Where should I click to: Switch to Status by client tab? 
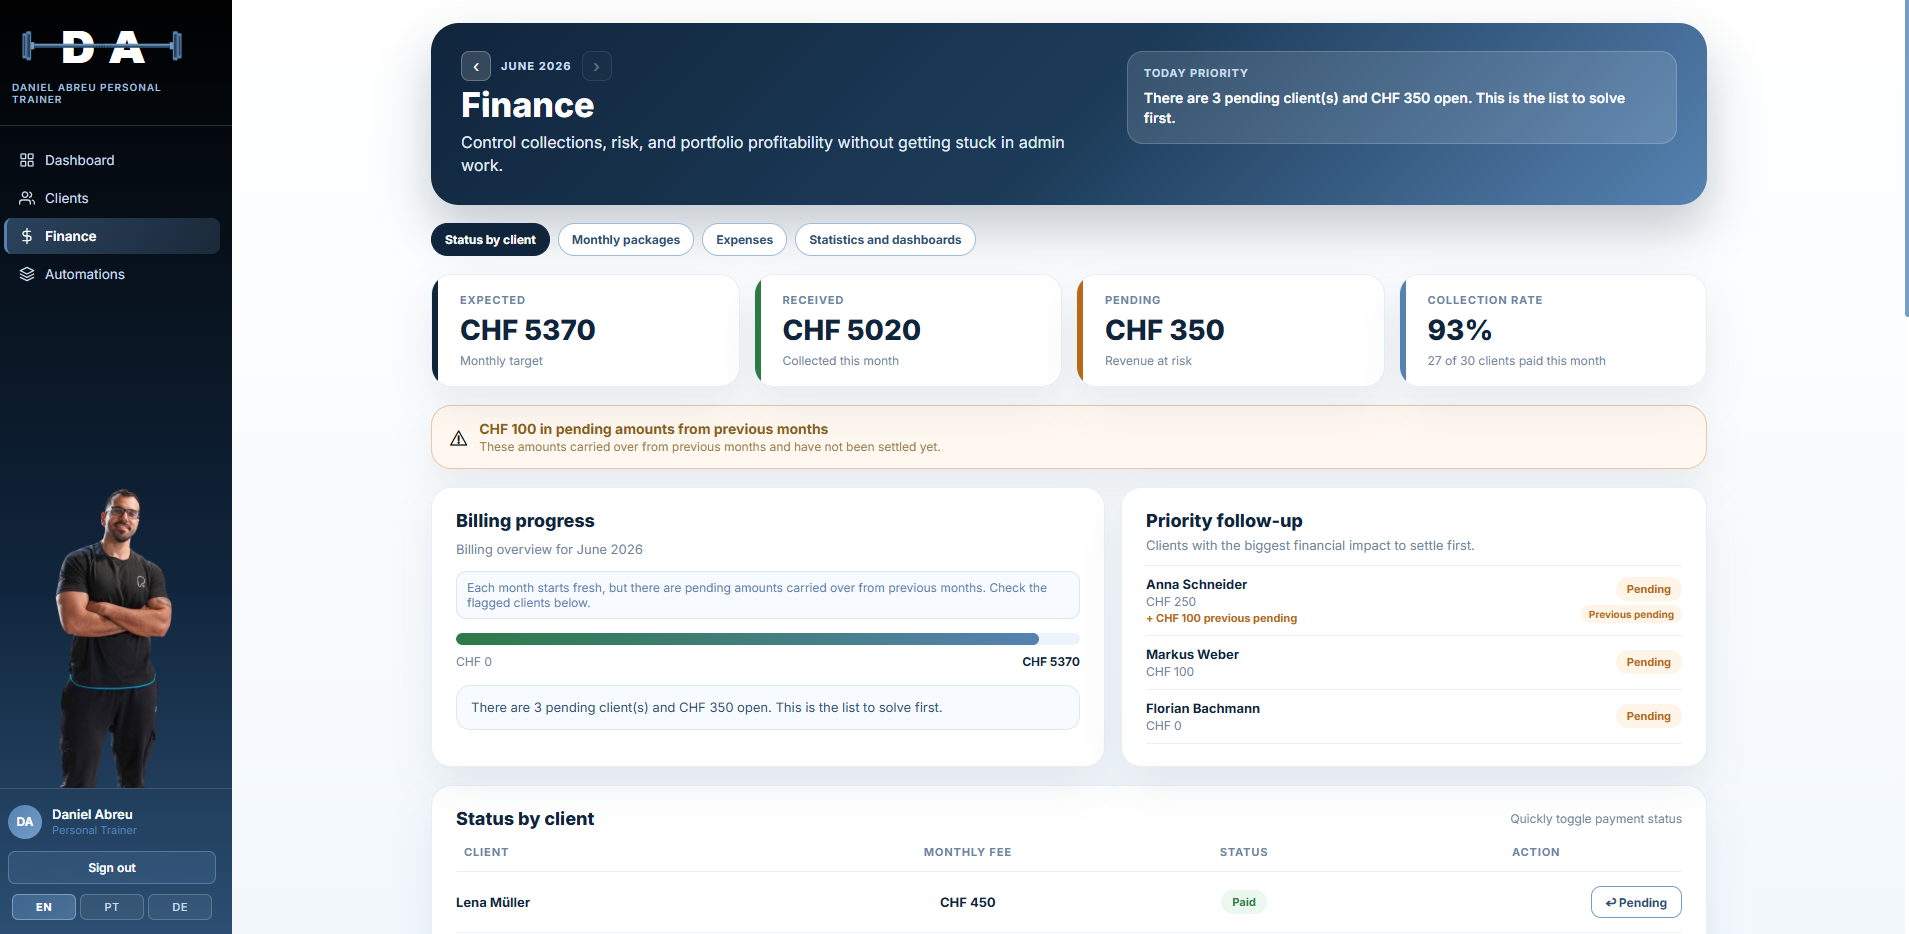click(x=490, y=240)
